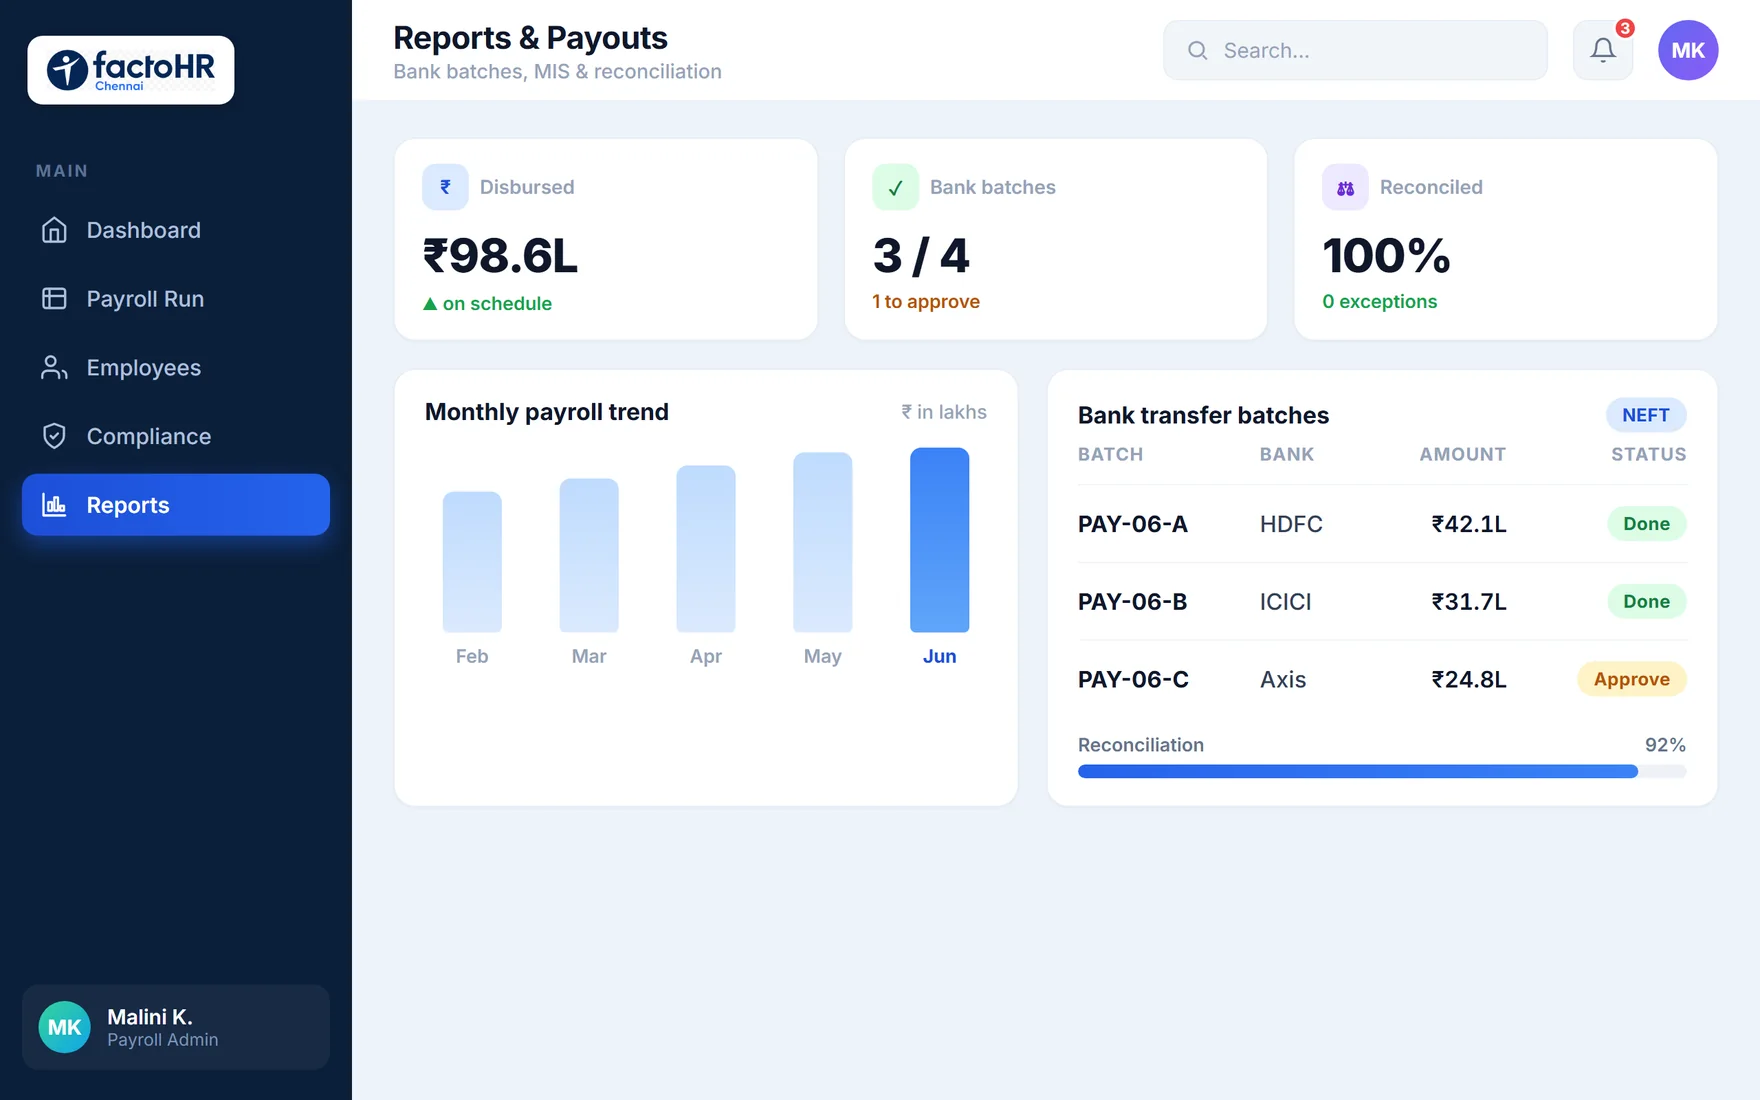Click the '₹ in lakhs' label
The width and height of the screenshot is (1760, 1100).
943,412
